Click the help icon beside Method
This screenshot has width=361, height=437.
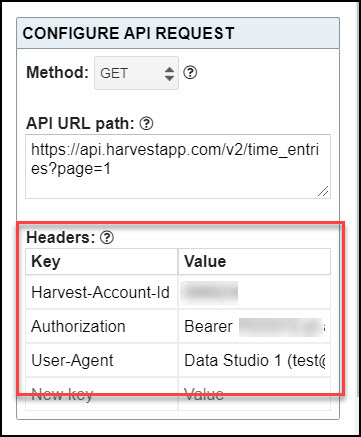[190, 72]
